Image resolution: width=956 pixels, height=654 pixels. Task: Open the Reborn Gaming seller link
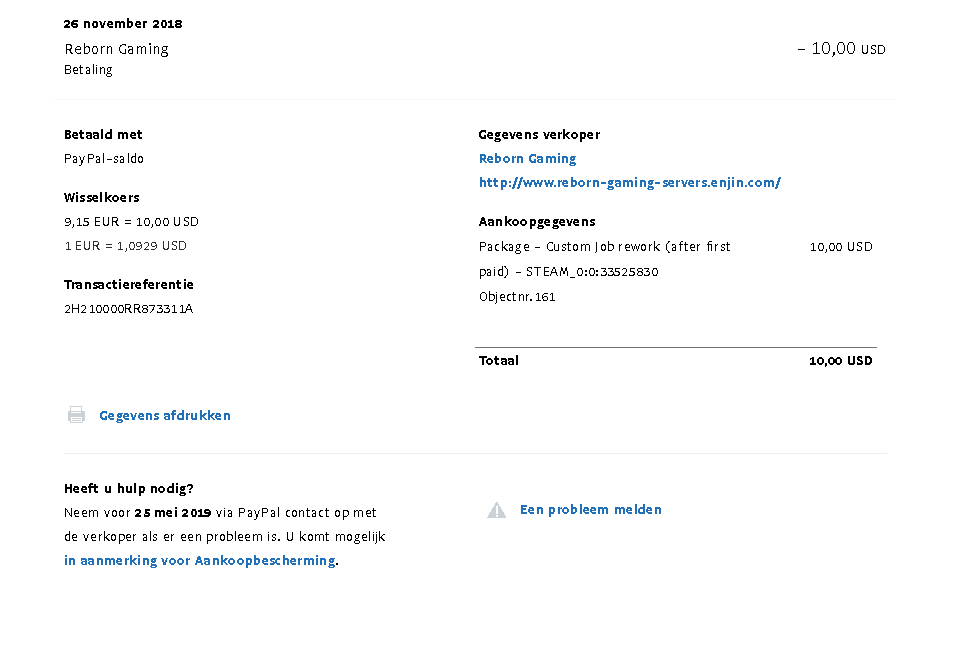(527, 158)
